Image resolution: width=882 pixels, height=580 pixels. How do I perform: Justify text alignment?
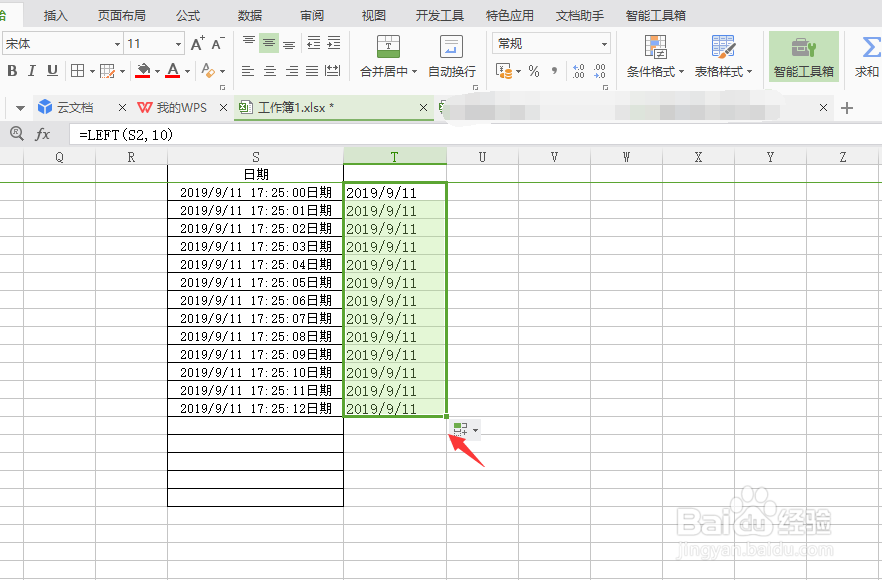312,71
